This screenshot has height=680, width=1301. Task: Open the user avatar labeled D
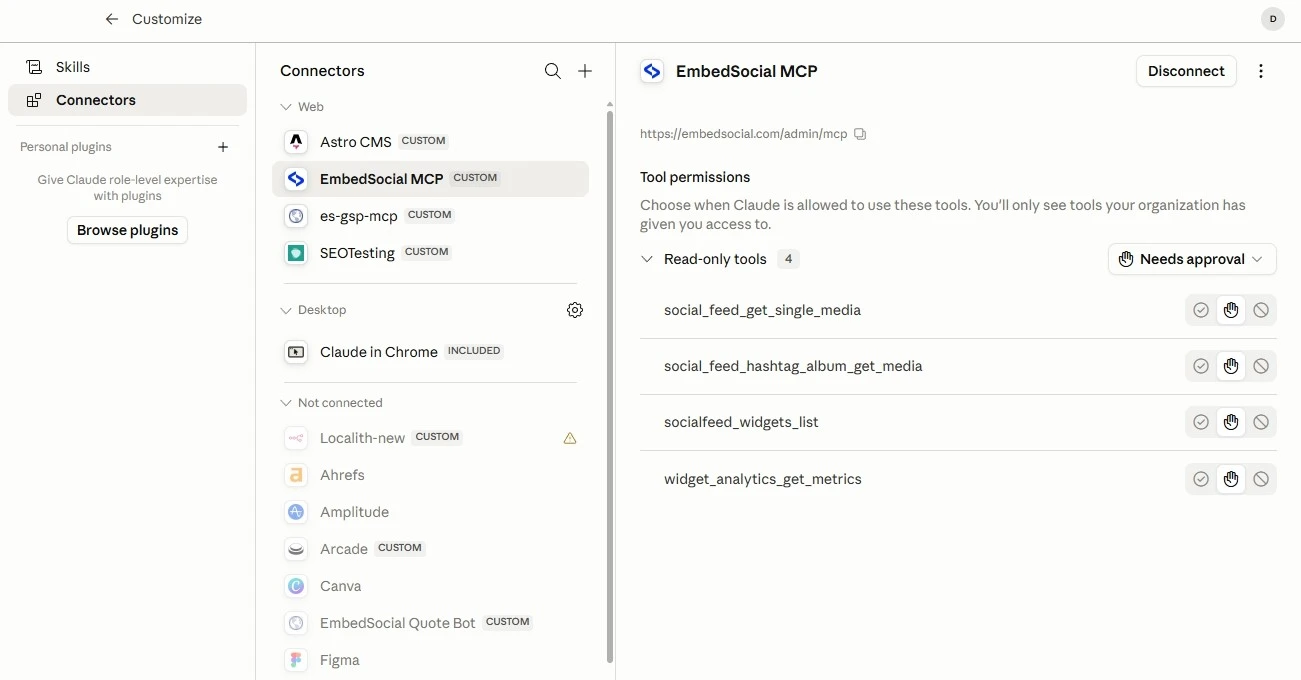pyautogui.click(x=1273, y=19)
